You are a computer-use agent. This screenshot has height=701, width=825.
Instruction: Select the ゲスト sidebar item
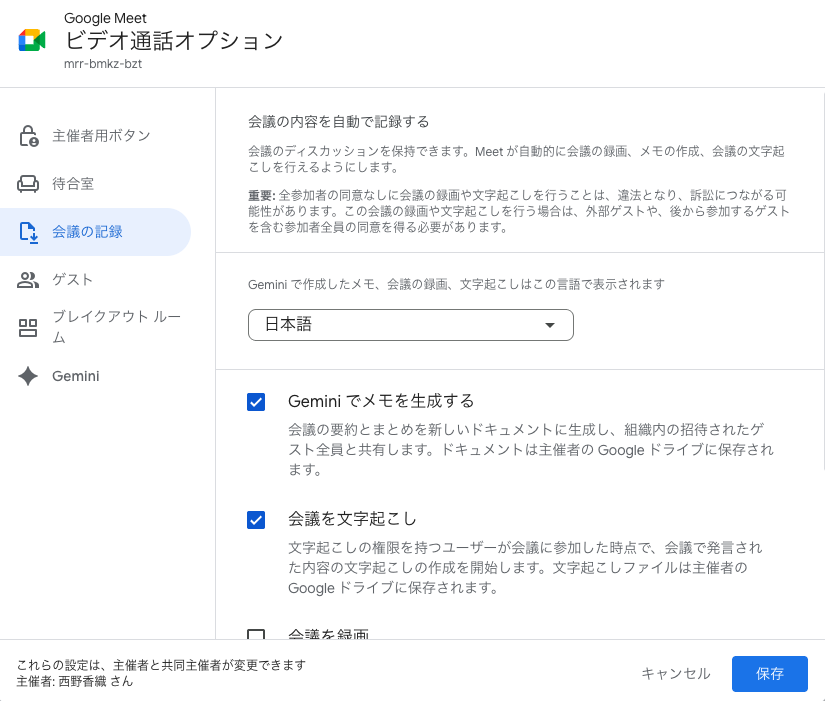pyautogui.click(x=72, y=280)
